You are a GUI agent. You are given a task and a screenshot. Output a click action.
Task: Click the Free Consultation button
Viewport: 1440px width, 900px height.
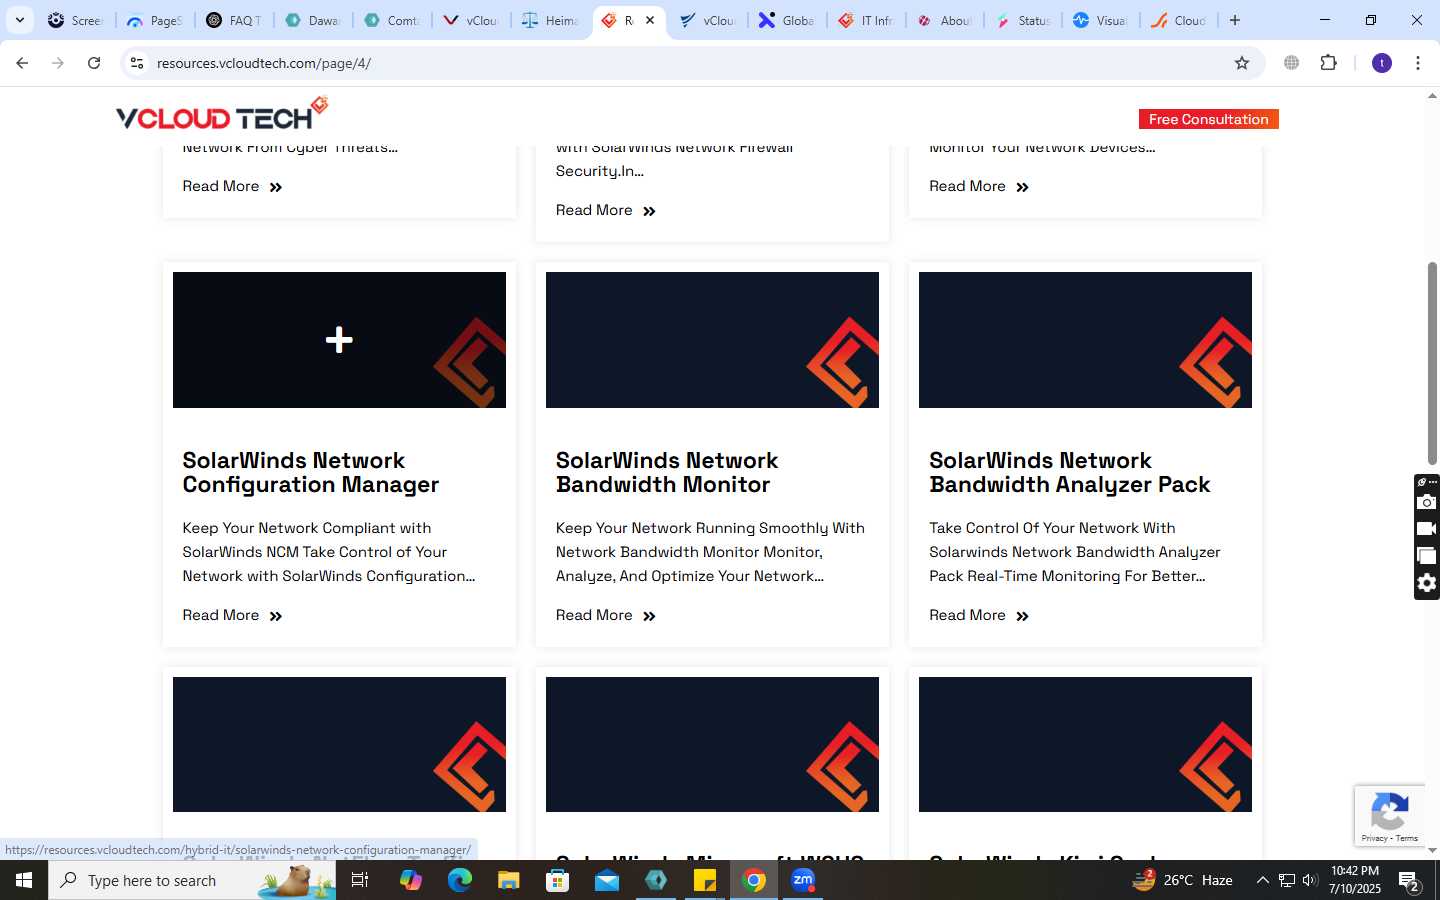click(x=1208, y=119)
